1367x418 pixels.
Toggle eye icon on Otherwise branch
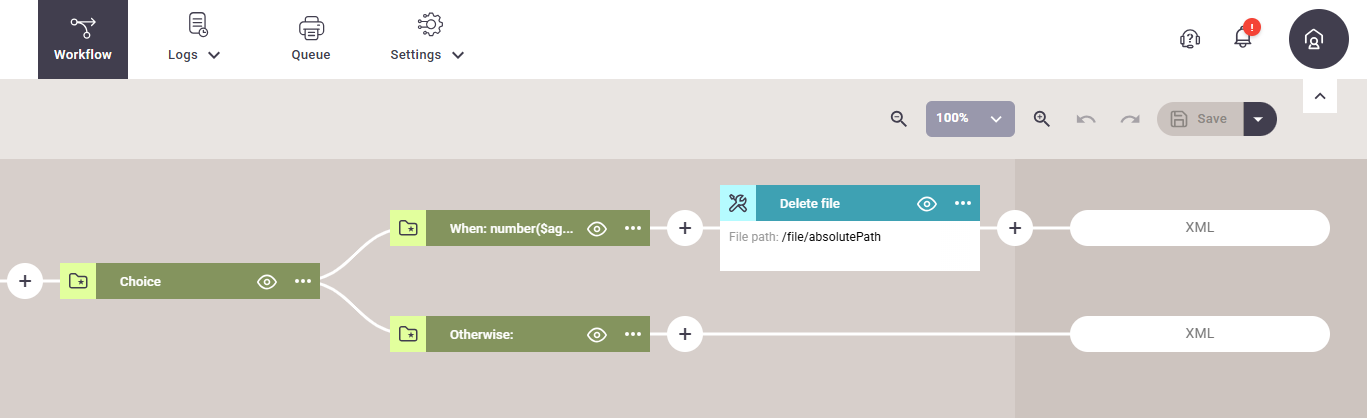coord(597,334)
